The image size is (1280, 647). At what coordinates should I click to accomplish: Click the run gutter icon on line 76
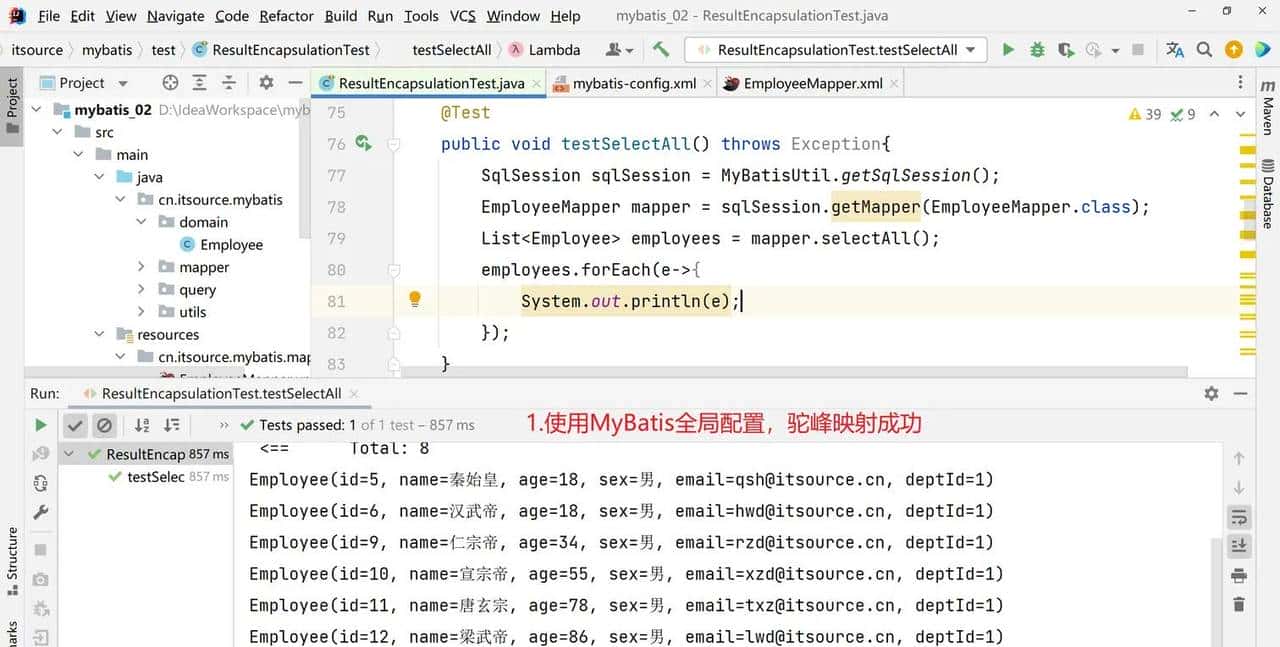(x=363, y=144)
